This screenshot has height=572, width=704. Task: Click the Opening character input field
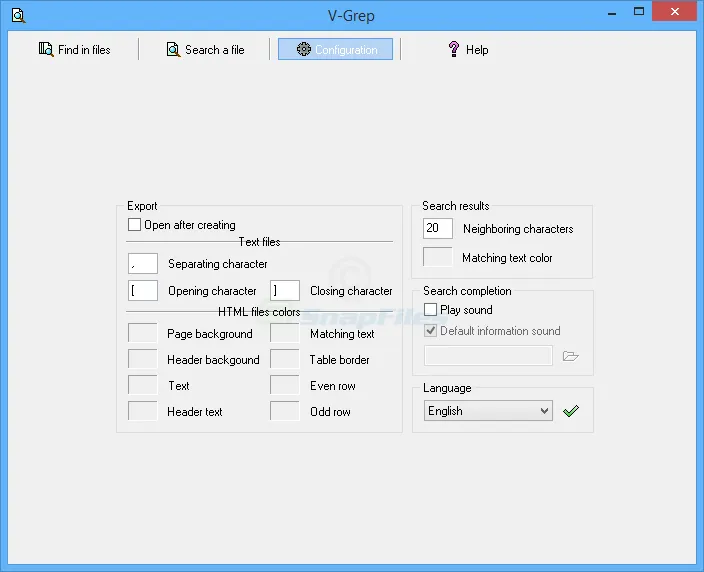point(143,290)
